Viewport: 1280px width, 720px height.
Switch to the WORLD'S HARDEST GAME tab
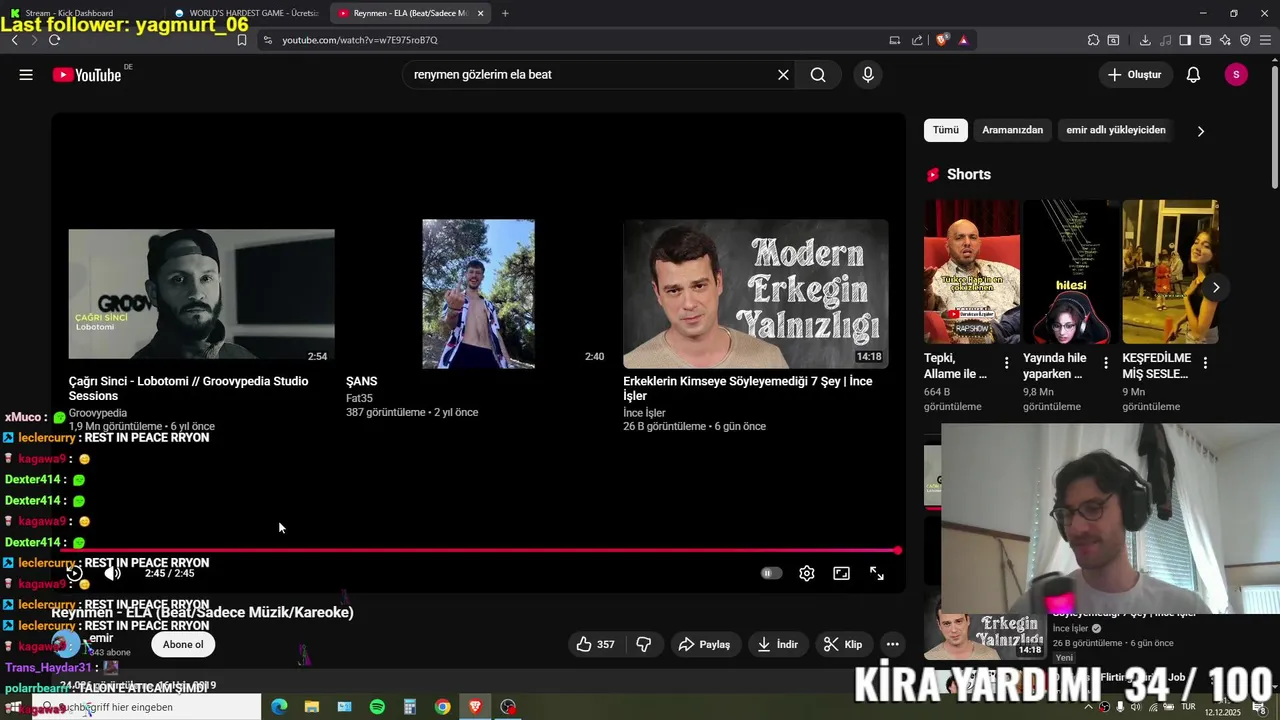245,13
